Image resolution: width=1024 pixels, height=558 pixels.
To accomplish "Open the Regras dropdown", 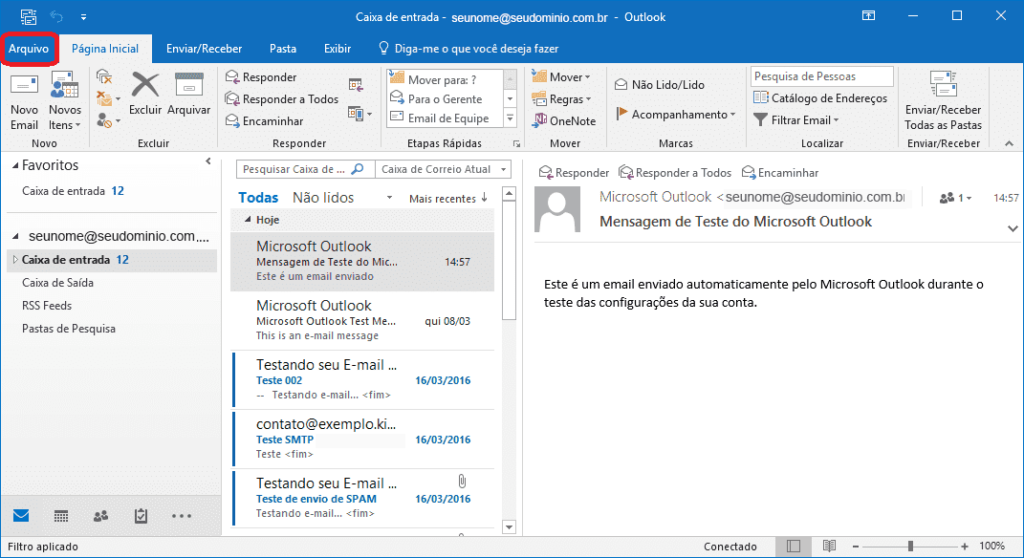I will coord(562,99).
